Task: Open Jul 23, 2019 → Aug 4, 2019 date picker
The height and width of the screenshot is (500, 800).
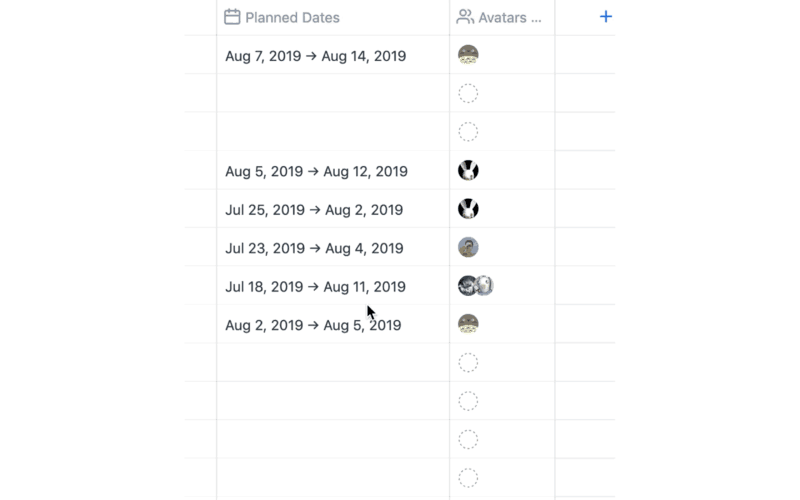Action: [x=314, y=248]
